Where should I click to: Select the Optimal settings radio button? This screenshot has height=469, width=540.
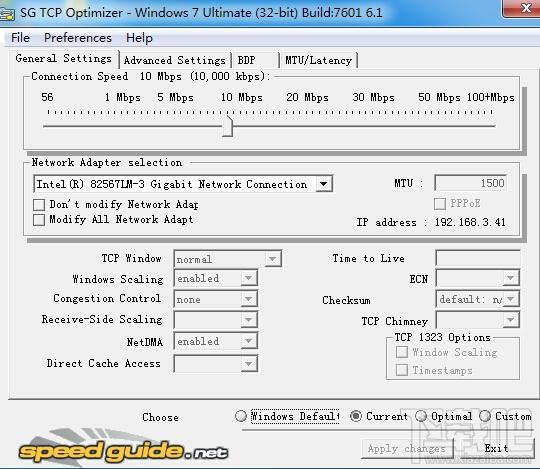click(421, 416)
